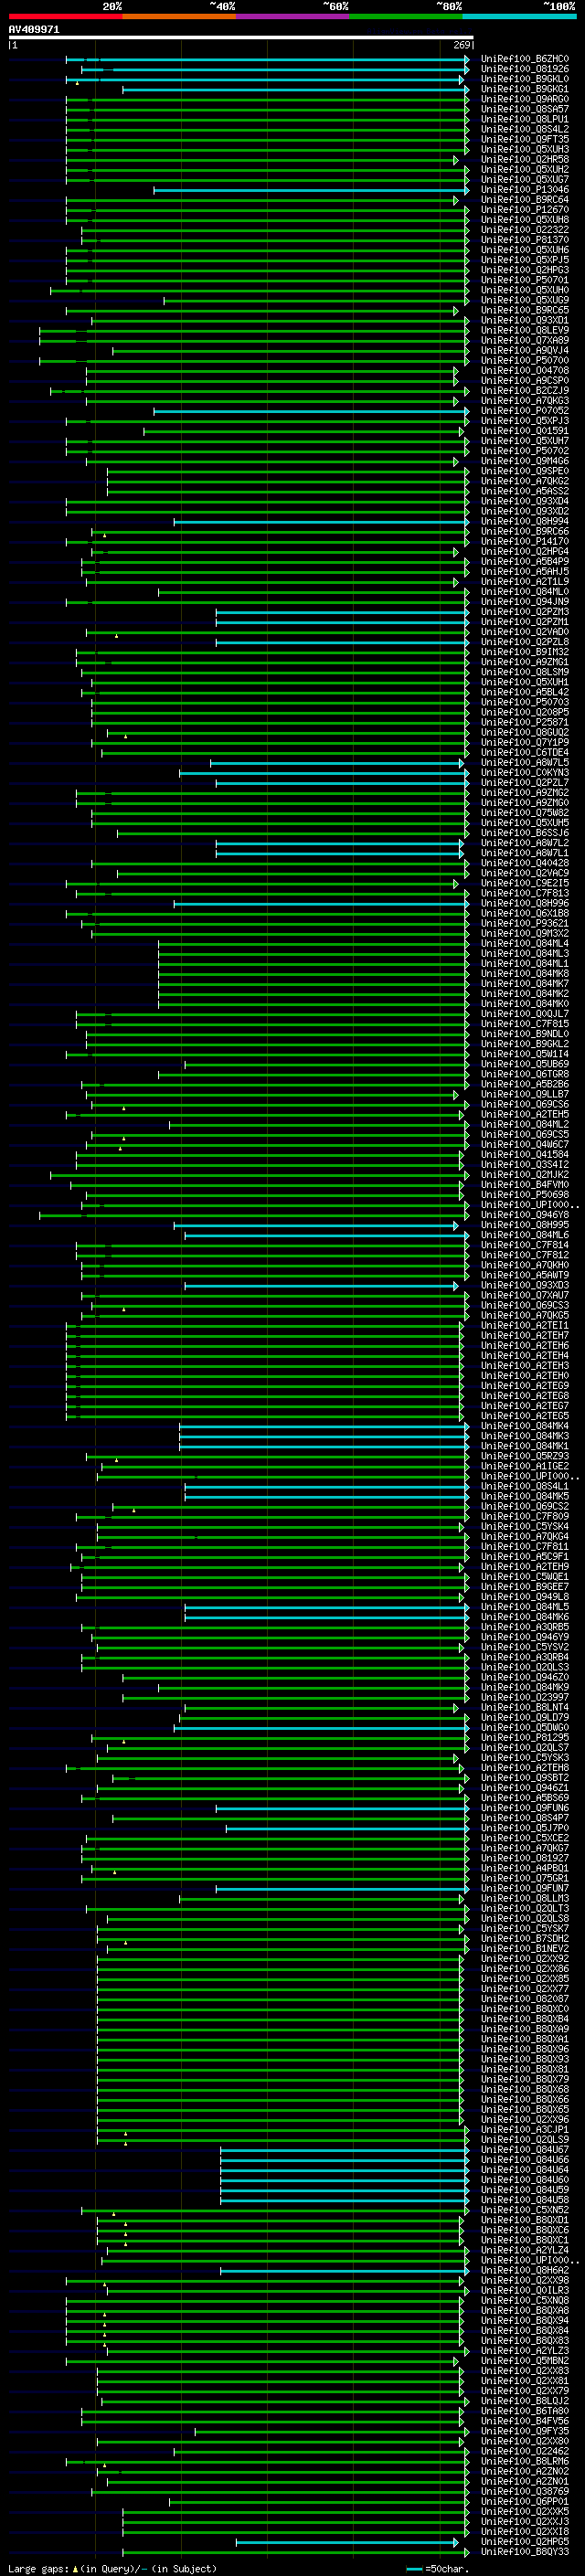
Task: Open hit UniRef100_B6TA80
Action: (x=525, y=2411)
